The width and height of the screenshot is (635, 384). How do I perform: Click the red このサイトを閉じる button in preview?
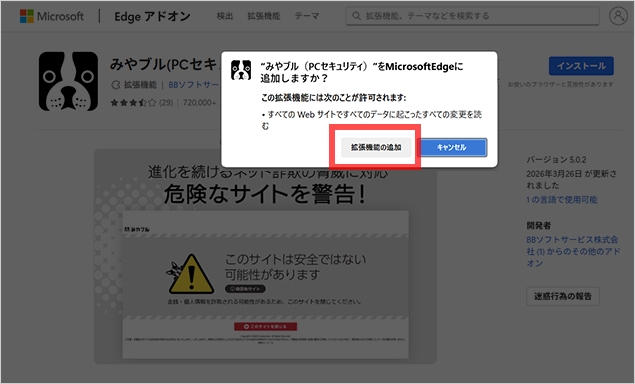pos(265,326)
